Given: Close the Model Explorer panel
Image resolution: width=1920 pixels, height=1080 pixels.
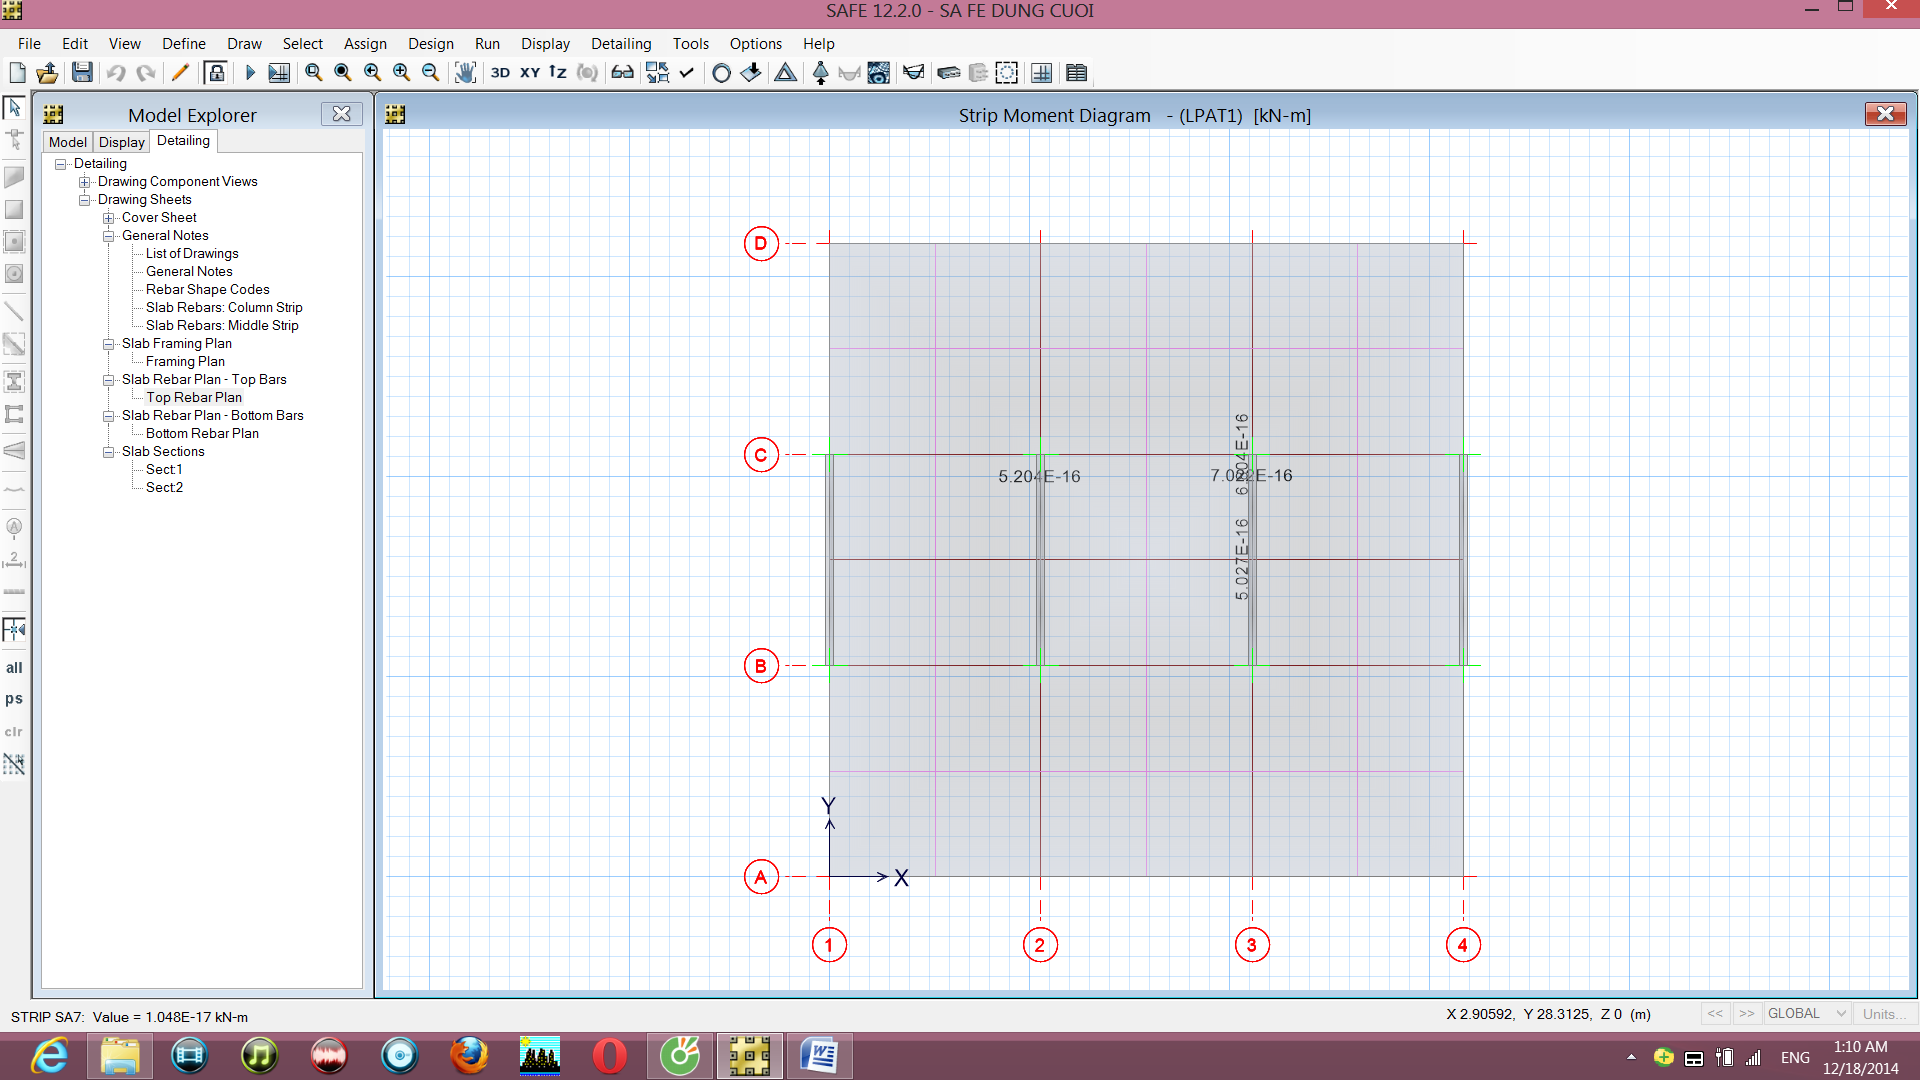Looking at the screenshot, I should (x=341, y=114).
